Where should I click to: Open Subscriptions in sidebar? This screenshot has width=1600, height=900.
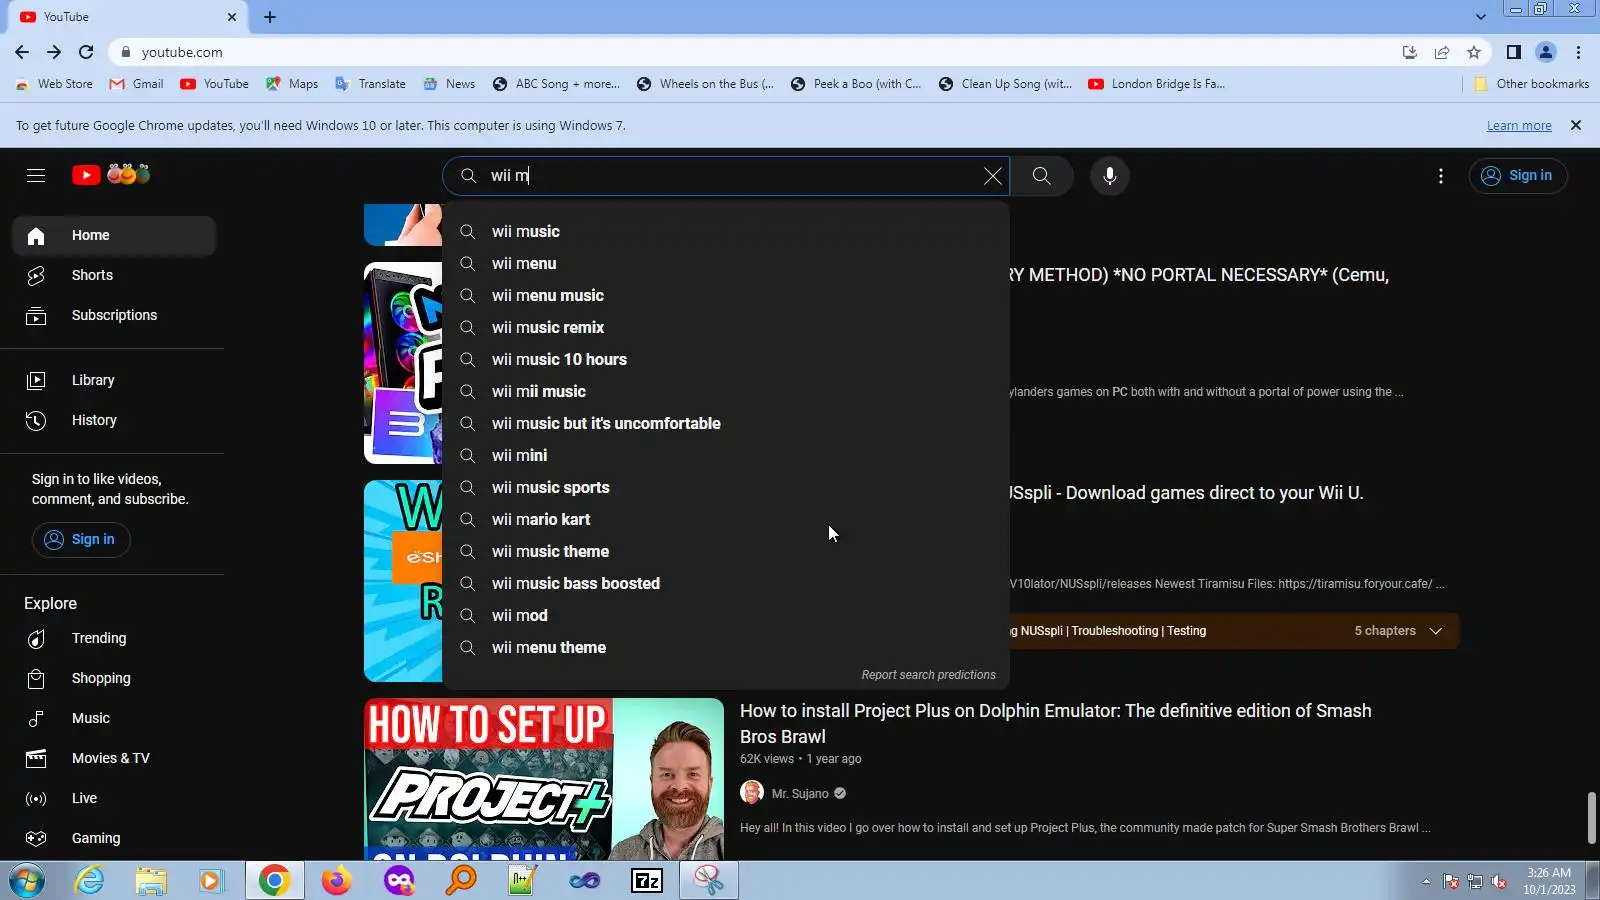pyautogui.click(x=114, y=316)
